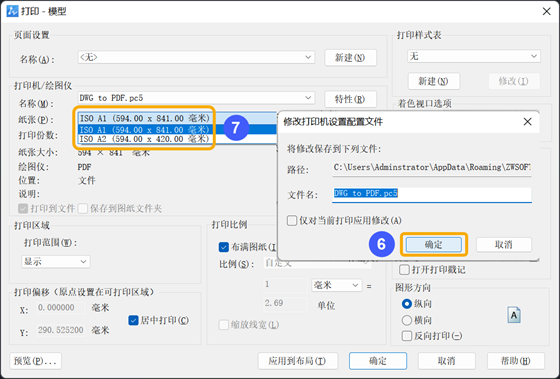Image resolution: width=560 pixels, height=379 pixels.
Task: Click the file name input field
Action: tap(432, 194)
